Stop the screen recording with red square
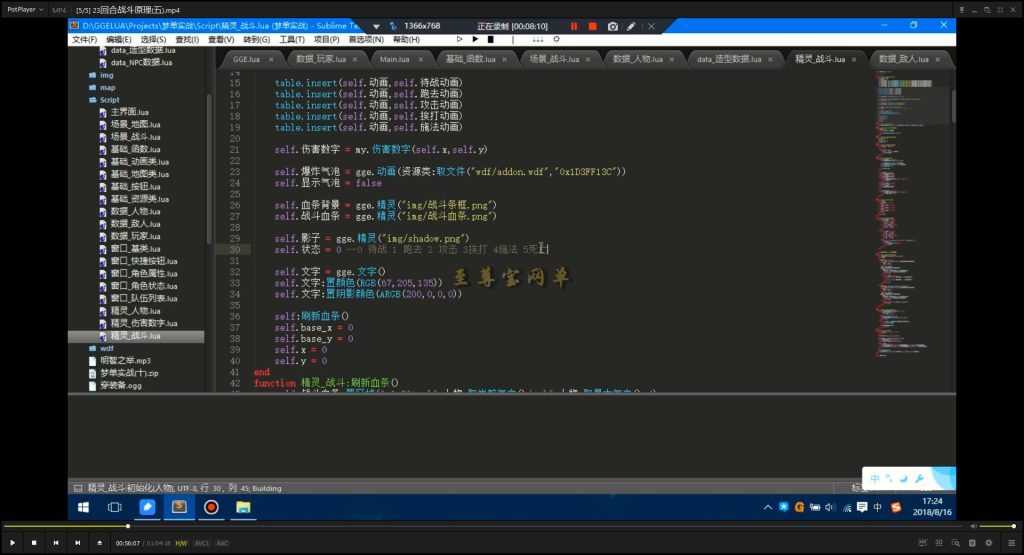 (x=592, y=26)
